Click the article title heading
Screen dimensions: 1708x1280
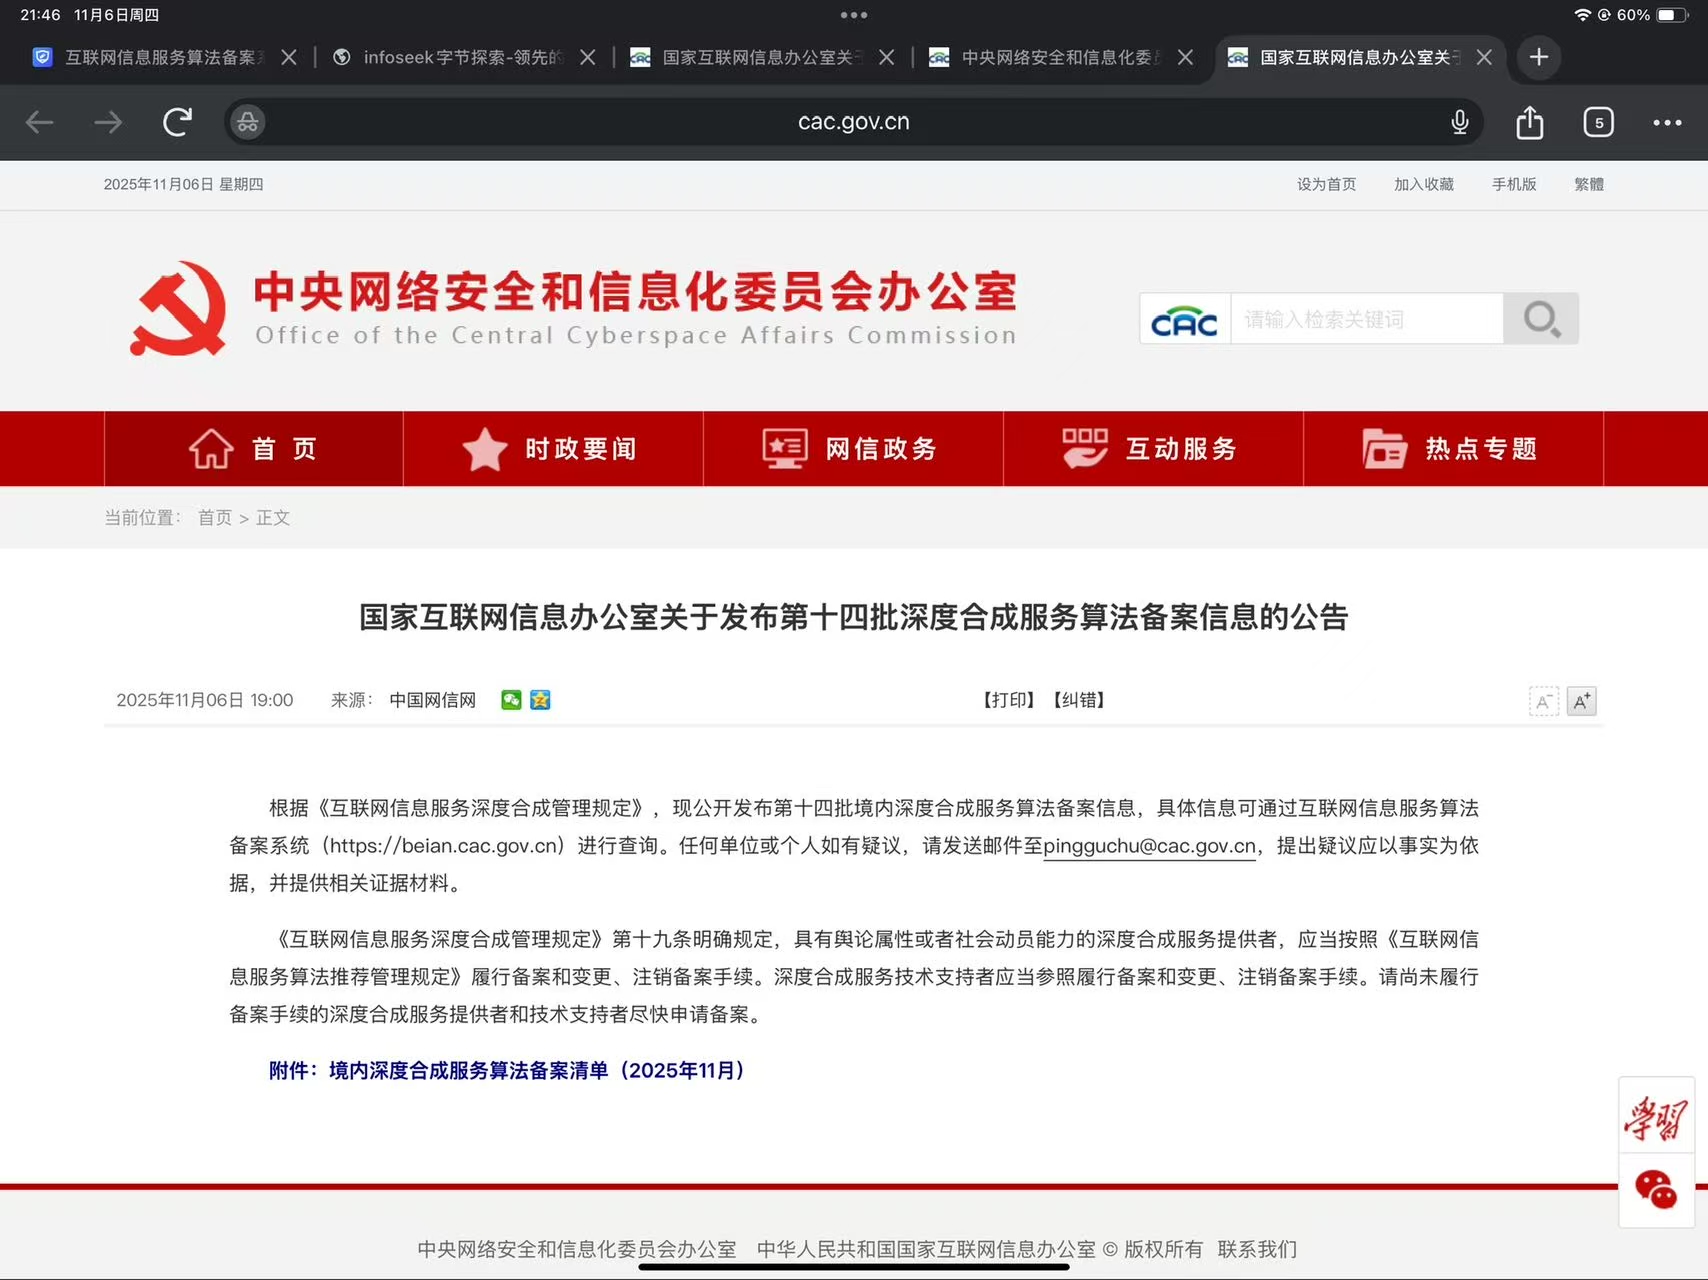[x=854, y=617]
